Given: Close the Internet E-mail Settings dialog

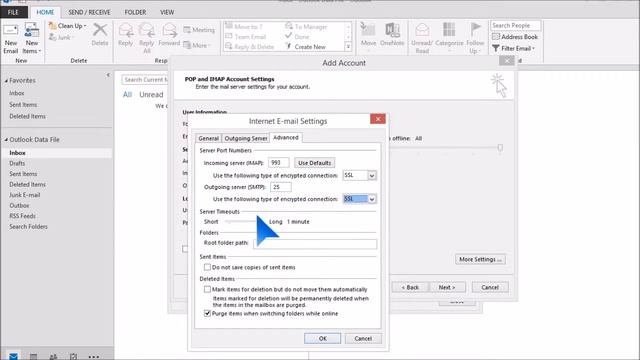Looking at the screenshot, I should pyautogui.click(x=378, y=119).
